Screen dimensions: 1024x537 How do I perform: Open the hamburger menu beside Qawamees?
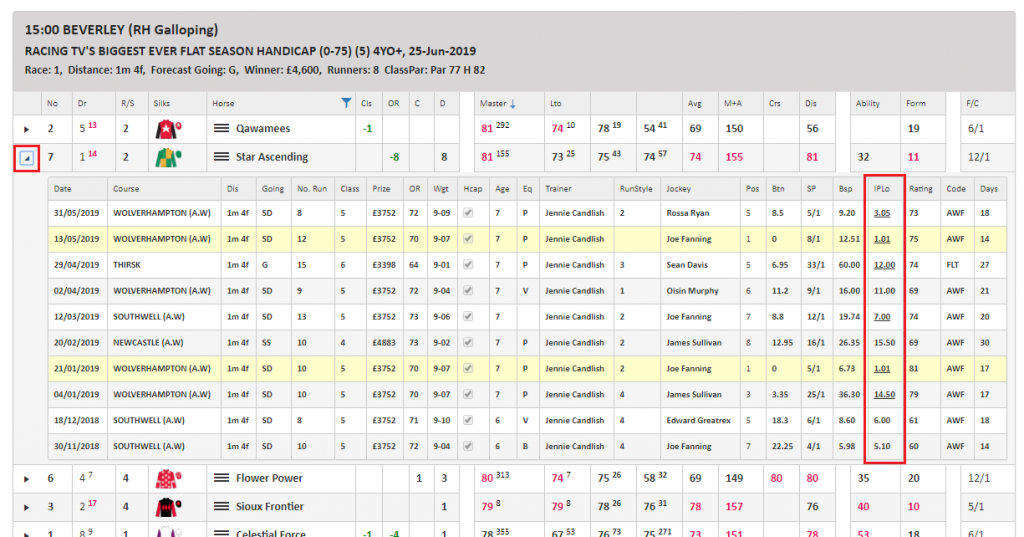click(222, 129)
